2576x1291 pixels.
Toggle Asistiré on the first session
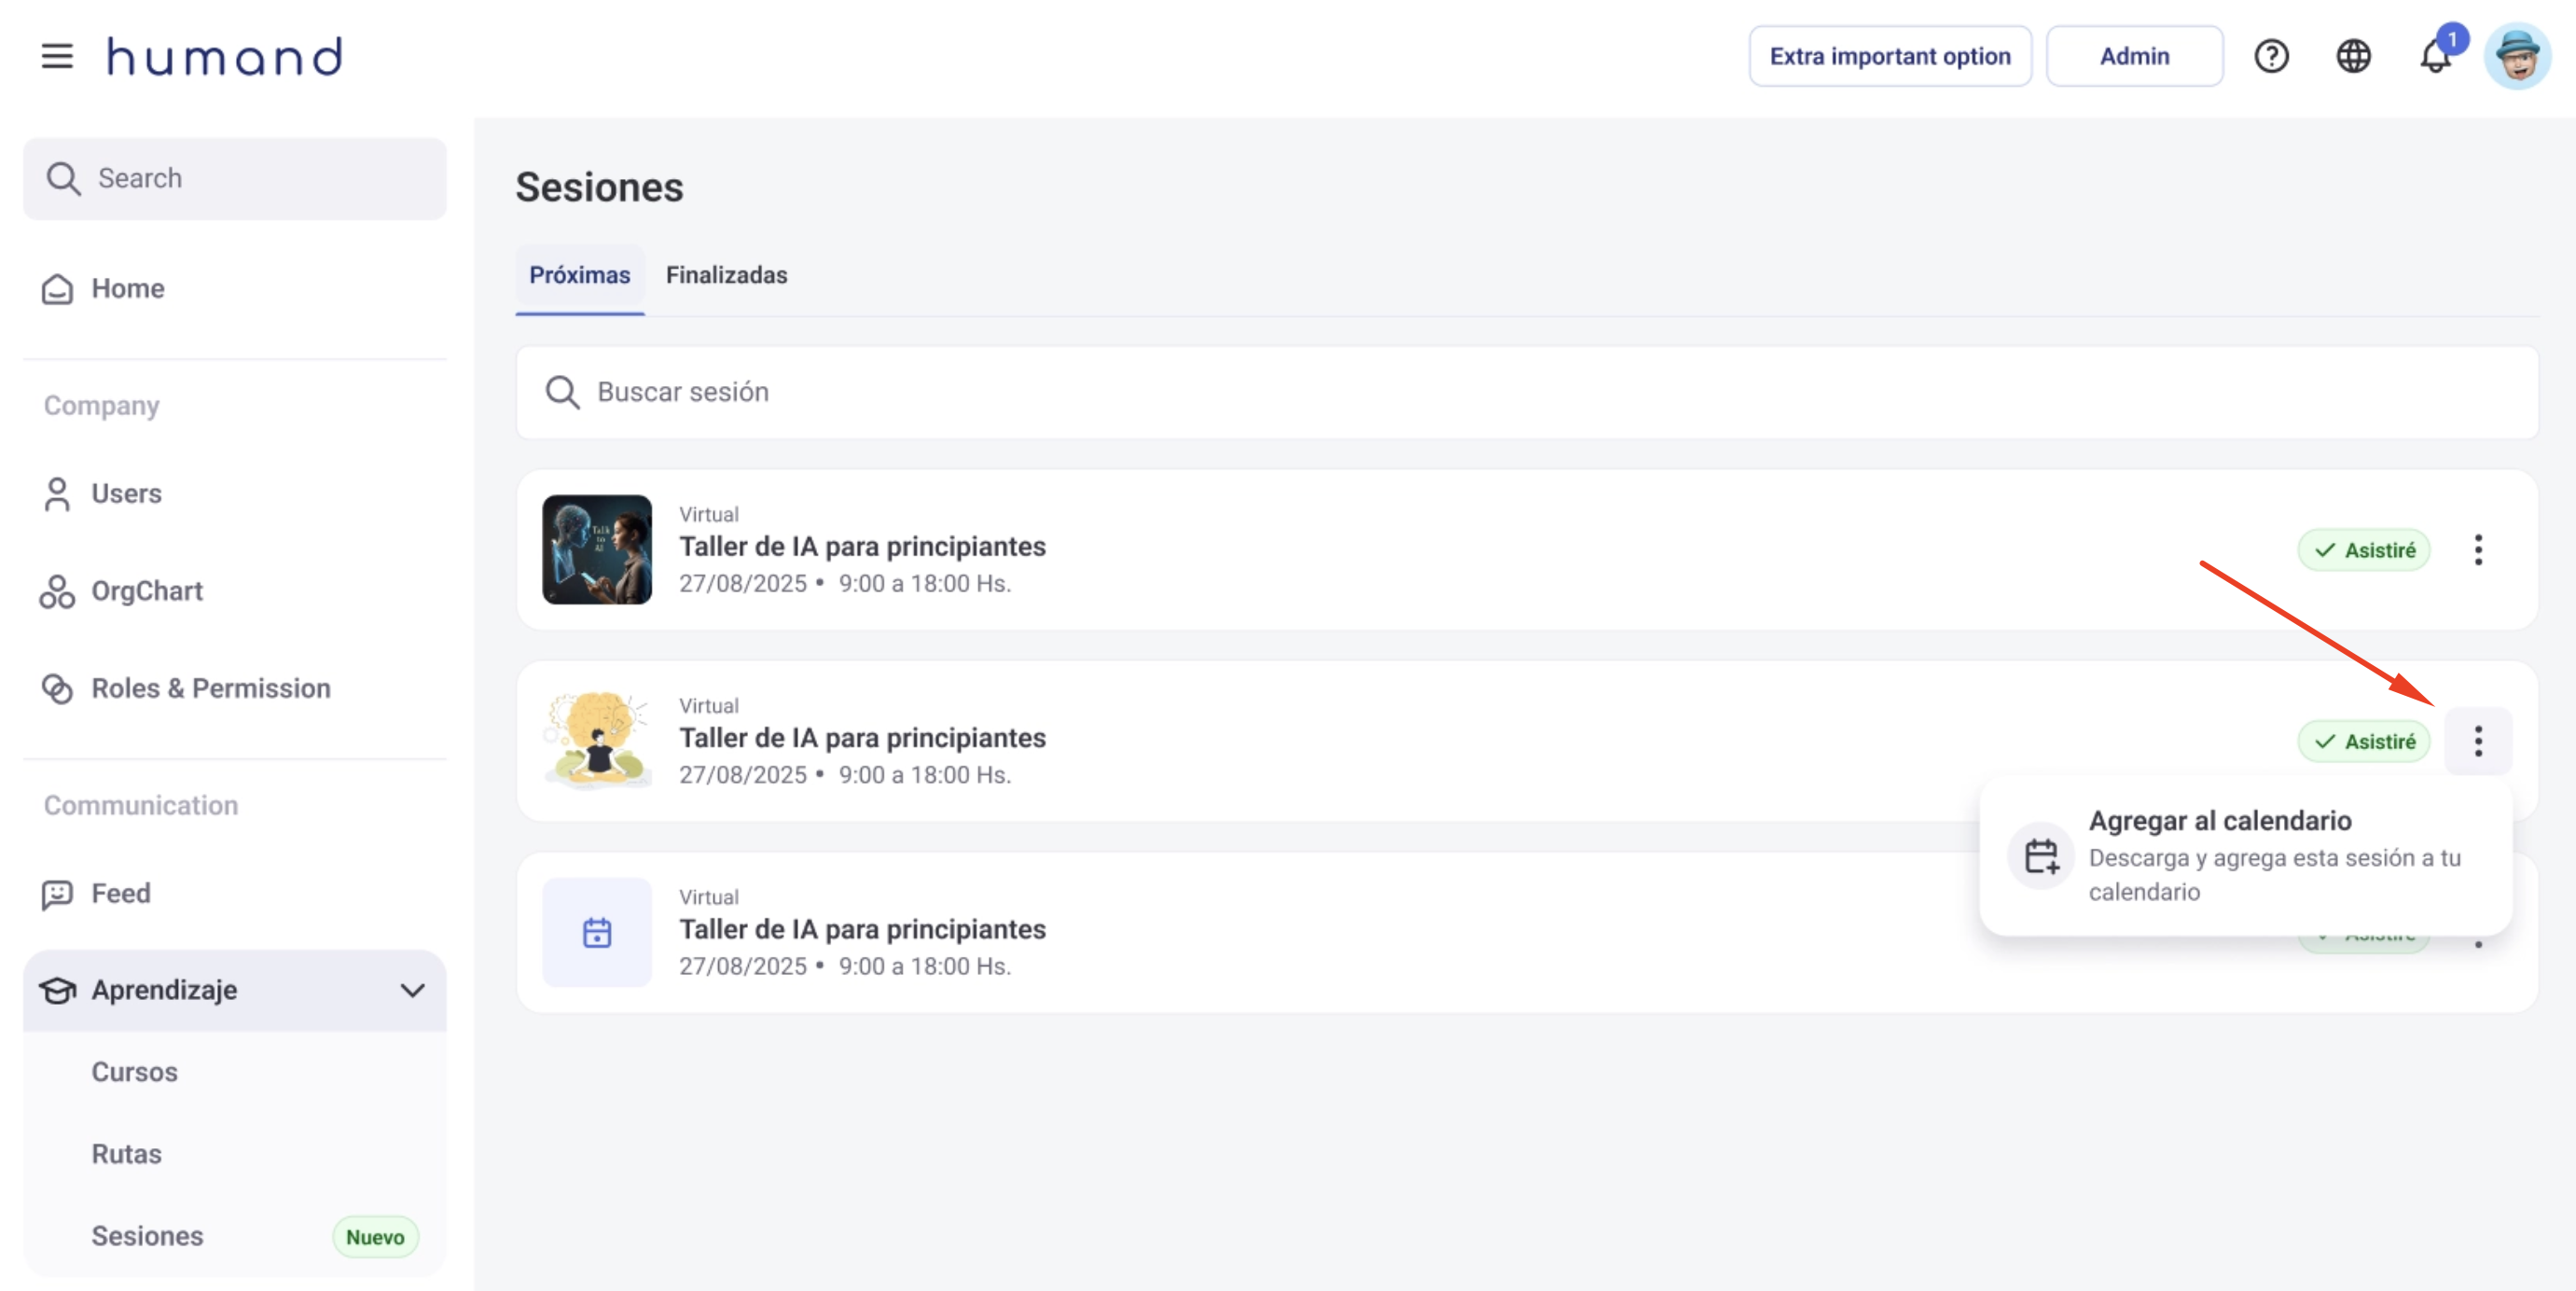(x=2364, y=549)
